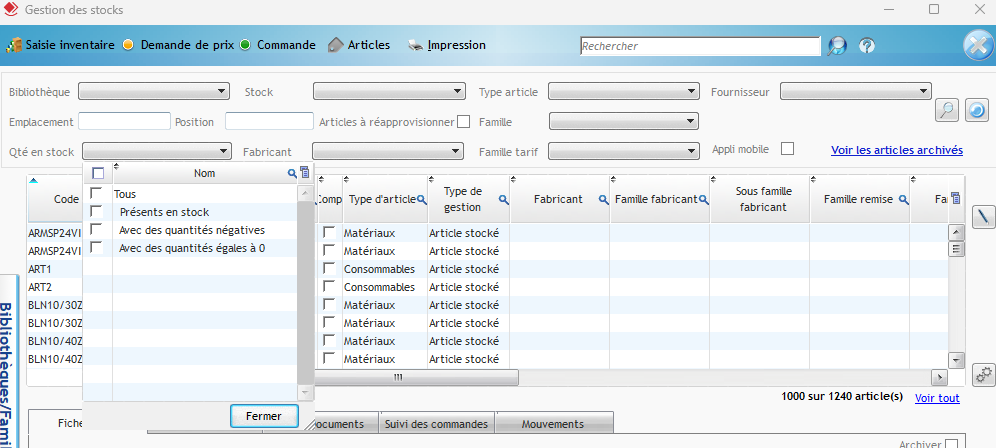
Task: Click the magnifier filter search button
Action: pyautogui.click(x=948, y=110)
